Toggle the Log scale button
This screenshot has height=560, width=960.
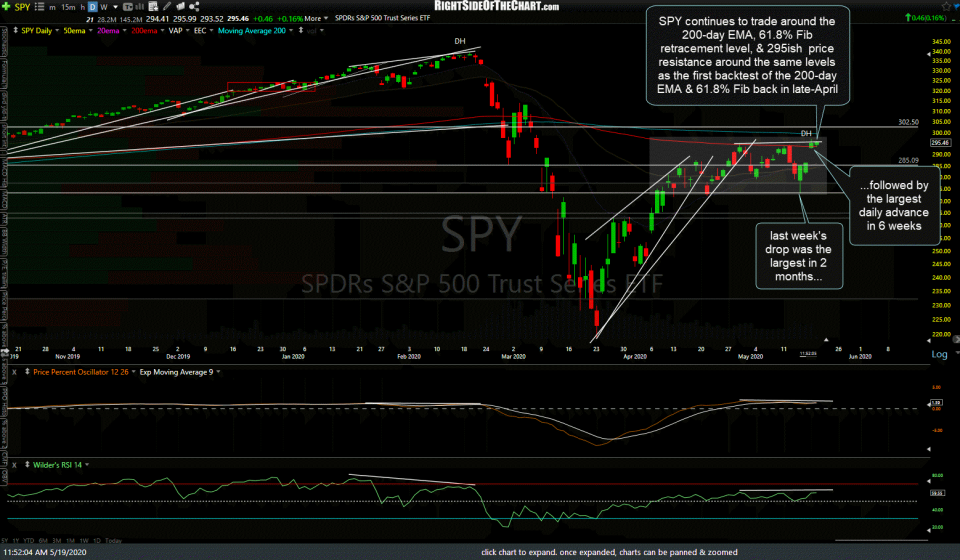pos(939,354)
